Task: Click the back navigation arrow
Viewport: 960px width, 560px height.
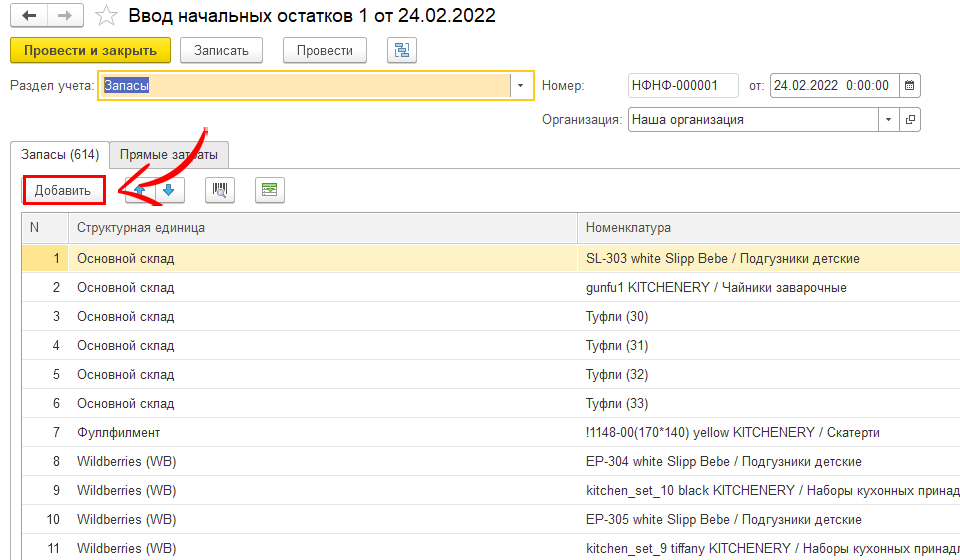Action: coord(28,16)
